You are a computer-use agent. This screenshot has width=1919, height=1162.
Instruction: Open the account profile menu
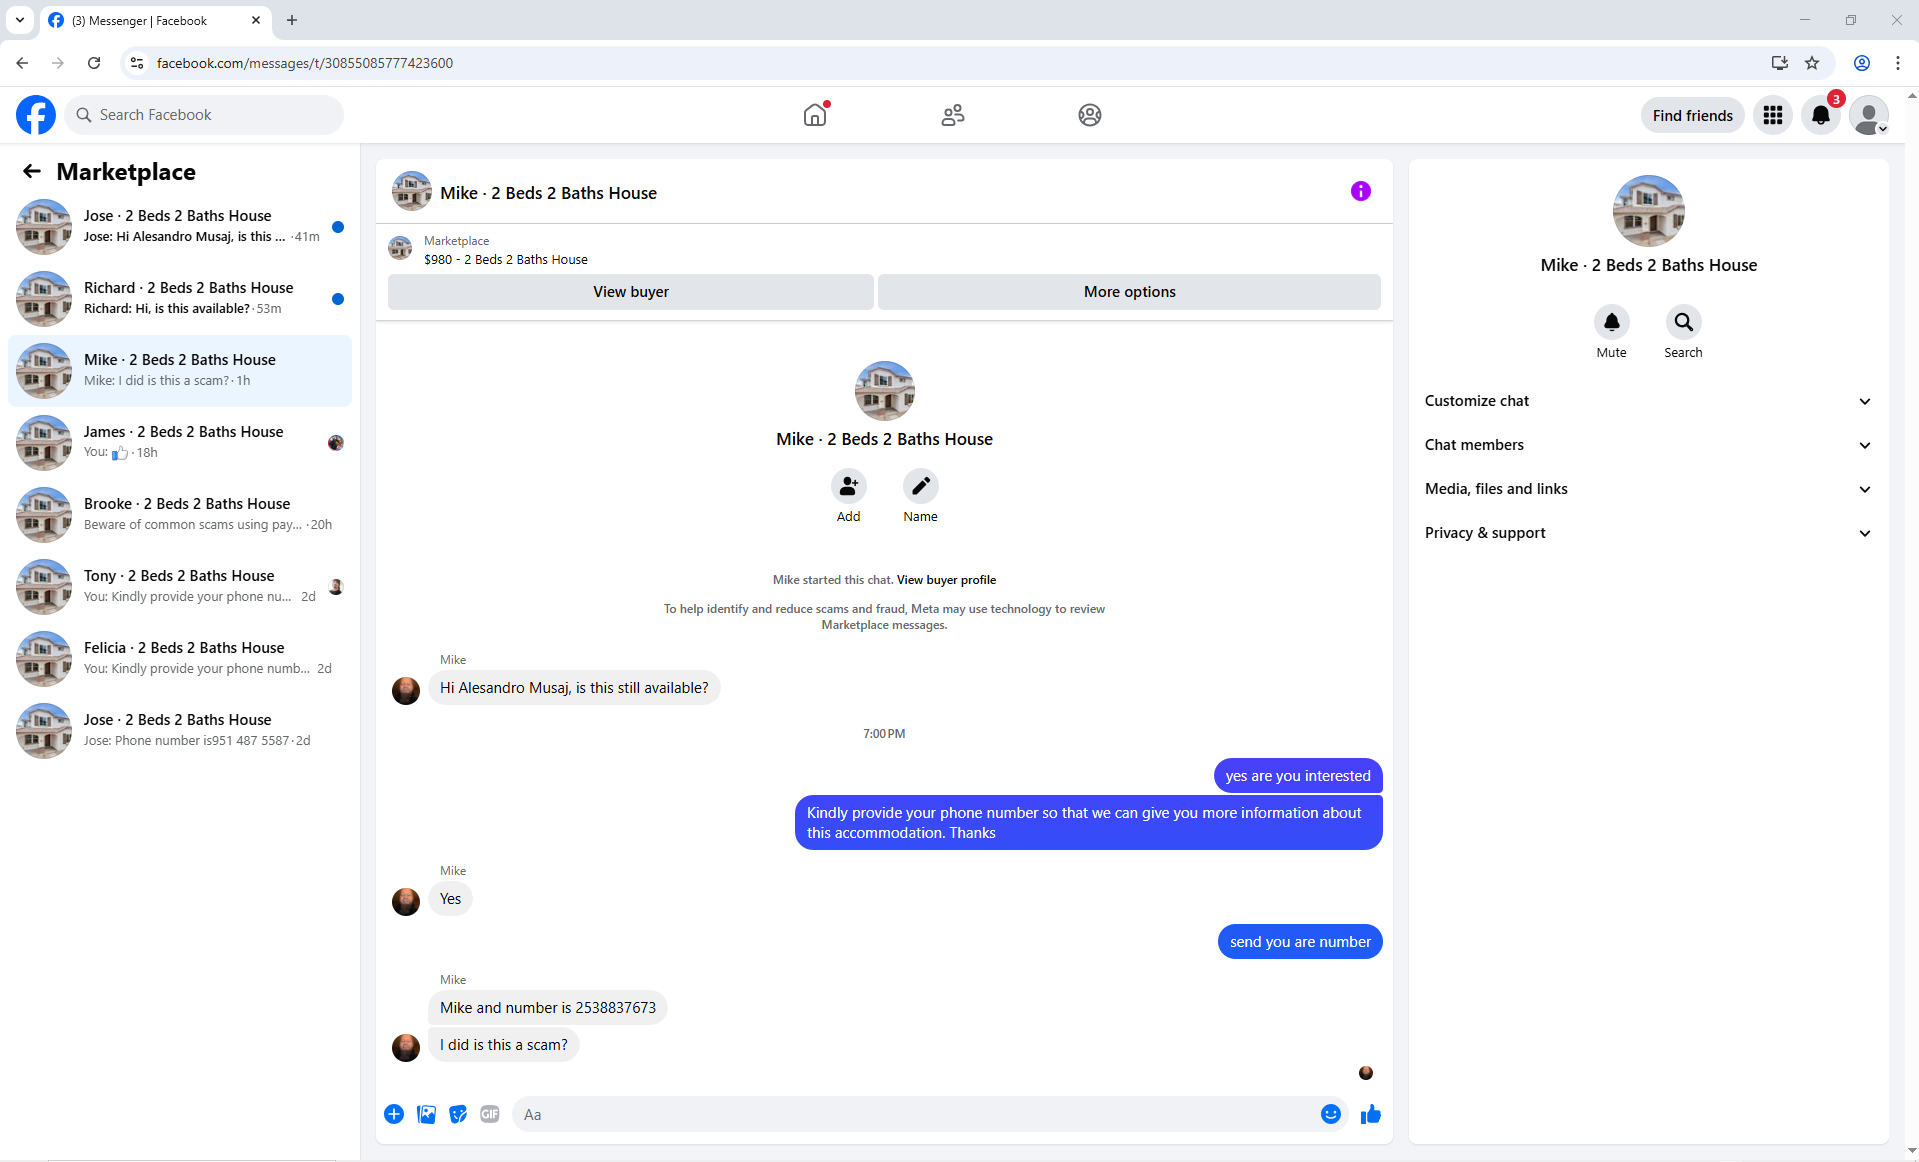1869,115
